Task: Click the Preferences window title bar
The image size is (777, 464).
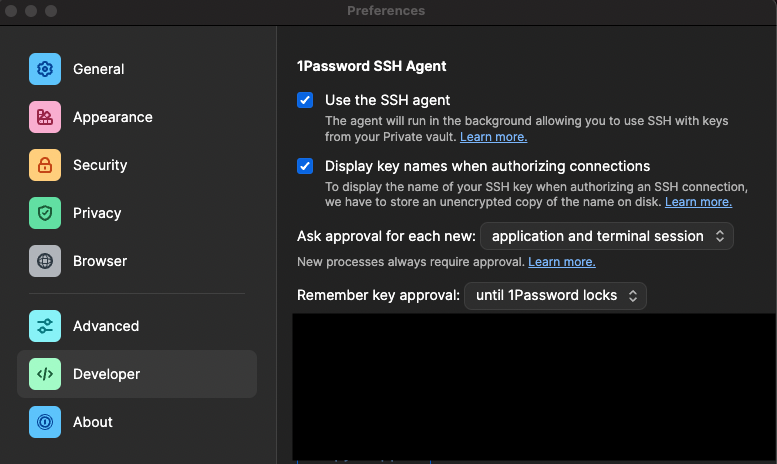Action: pyautogui.click(x=386, y=11)
